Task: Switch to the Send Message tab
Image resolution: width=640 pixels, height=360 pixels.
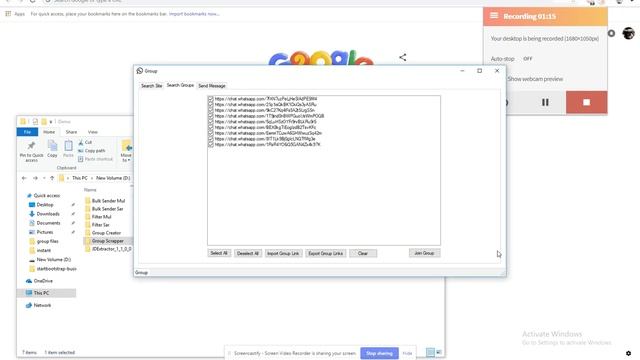Action: [x=212, y=86]
